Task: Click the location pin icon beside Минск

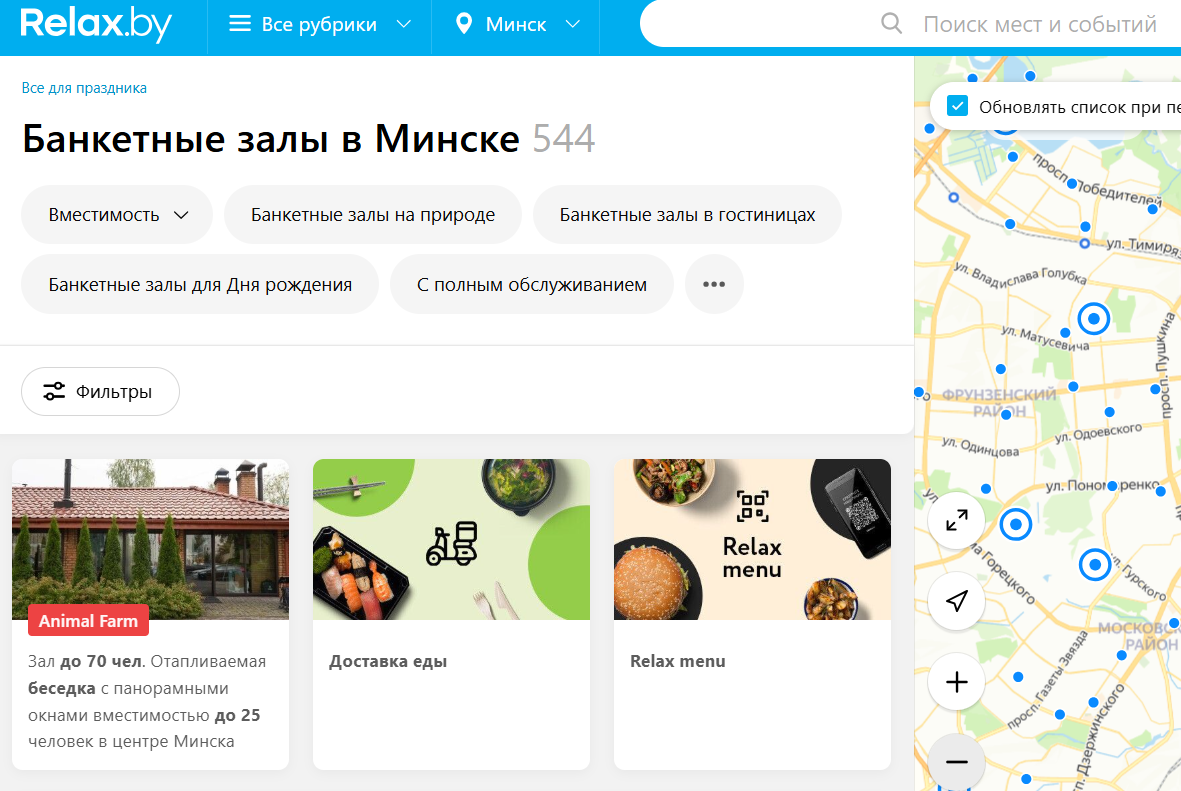Action: (x=464, y=24)
